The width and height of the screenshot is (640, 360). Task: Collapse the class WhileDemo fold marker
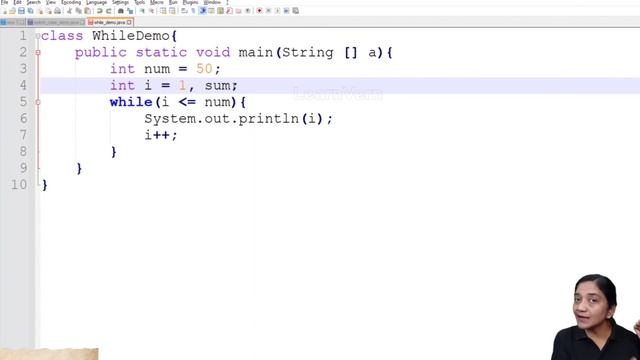click(x=38, y=36)
